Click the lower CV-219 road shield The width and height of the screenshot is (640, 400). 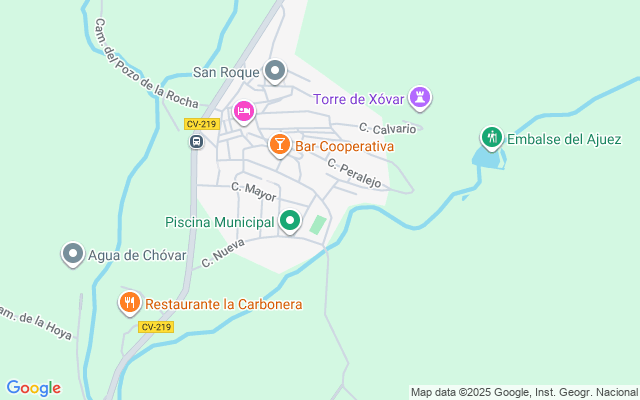tap(156, 327)
